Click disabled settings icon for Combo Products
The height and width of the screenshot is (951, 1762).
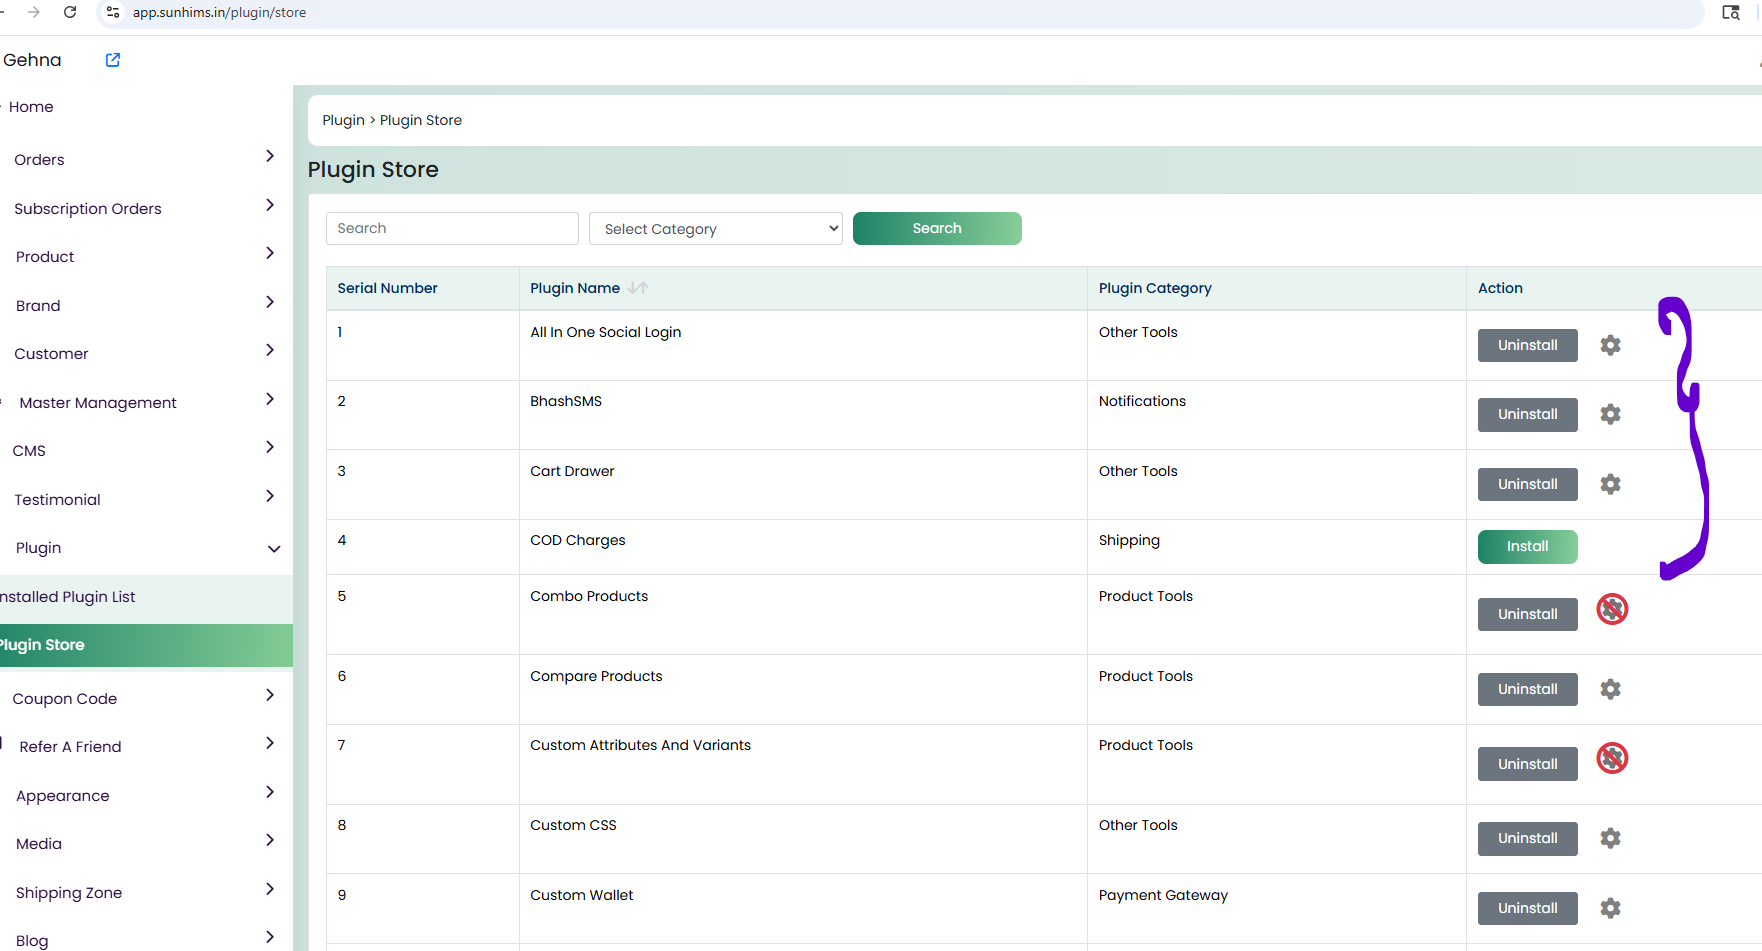[x=1612, y=609]
